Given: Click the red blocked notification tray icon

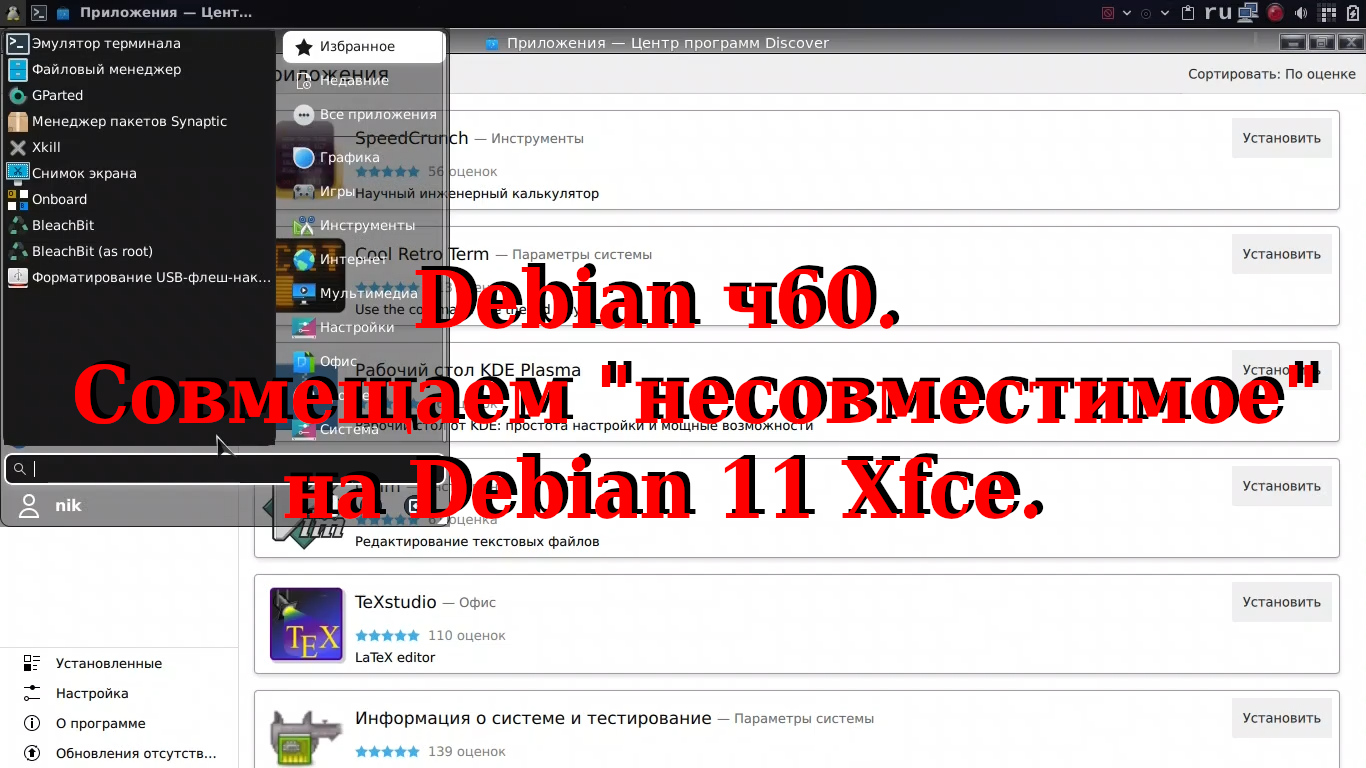Looking at the screenshot, I should tap(1107, 13).
